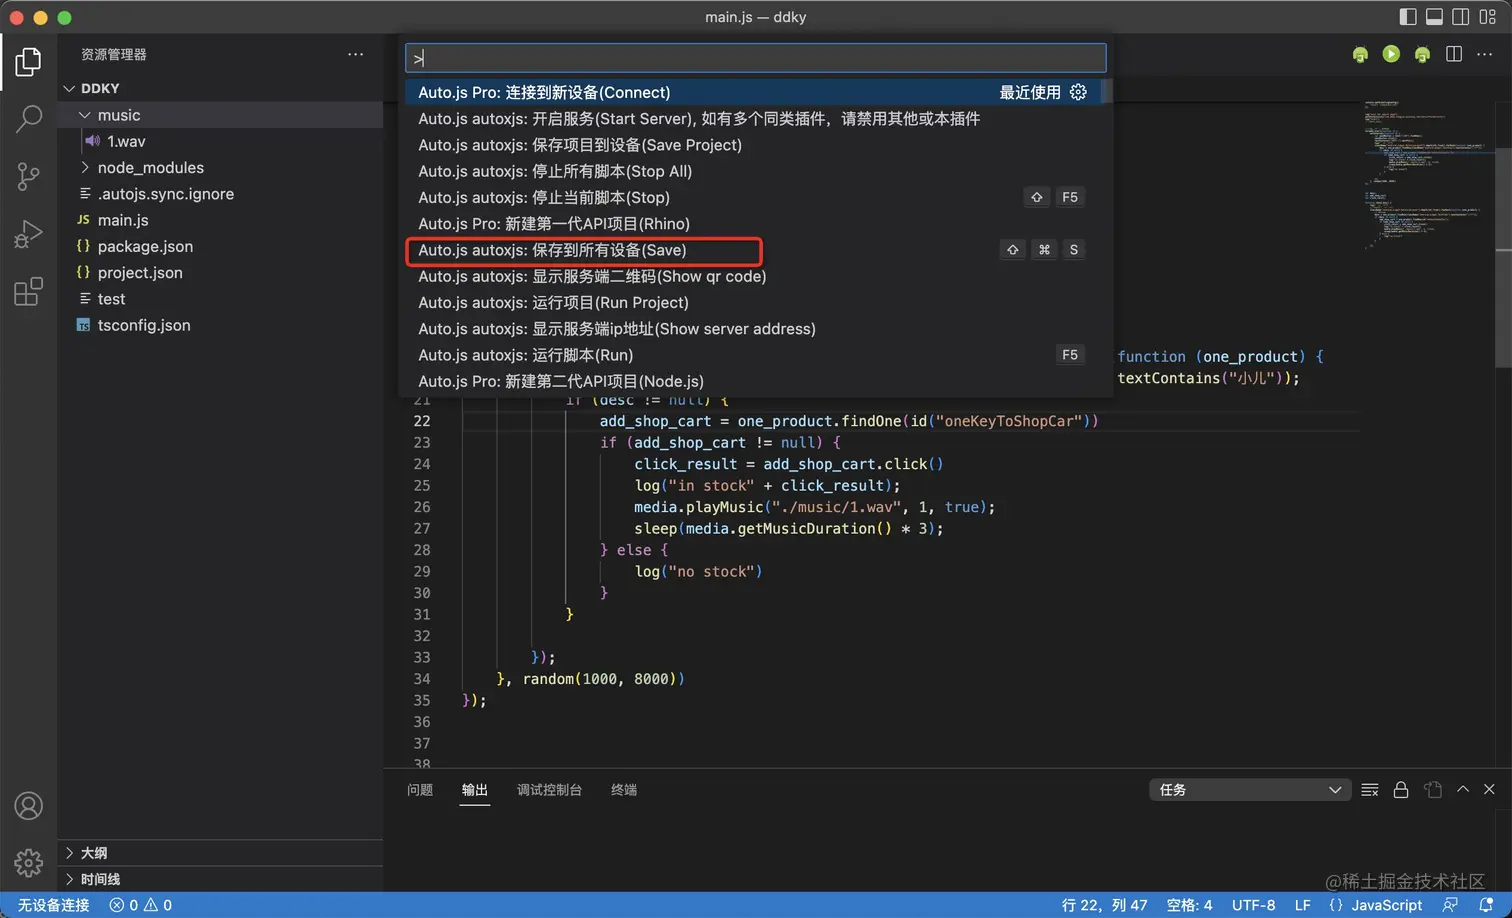
Task: Open the Source Control icon
Action: click(x=29, y=177)
